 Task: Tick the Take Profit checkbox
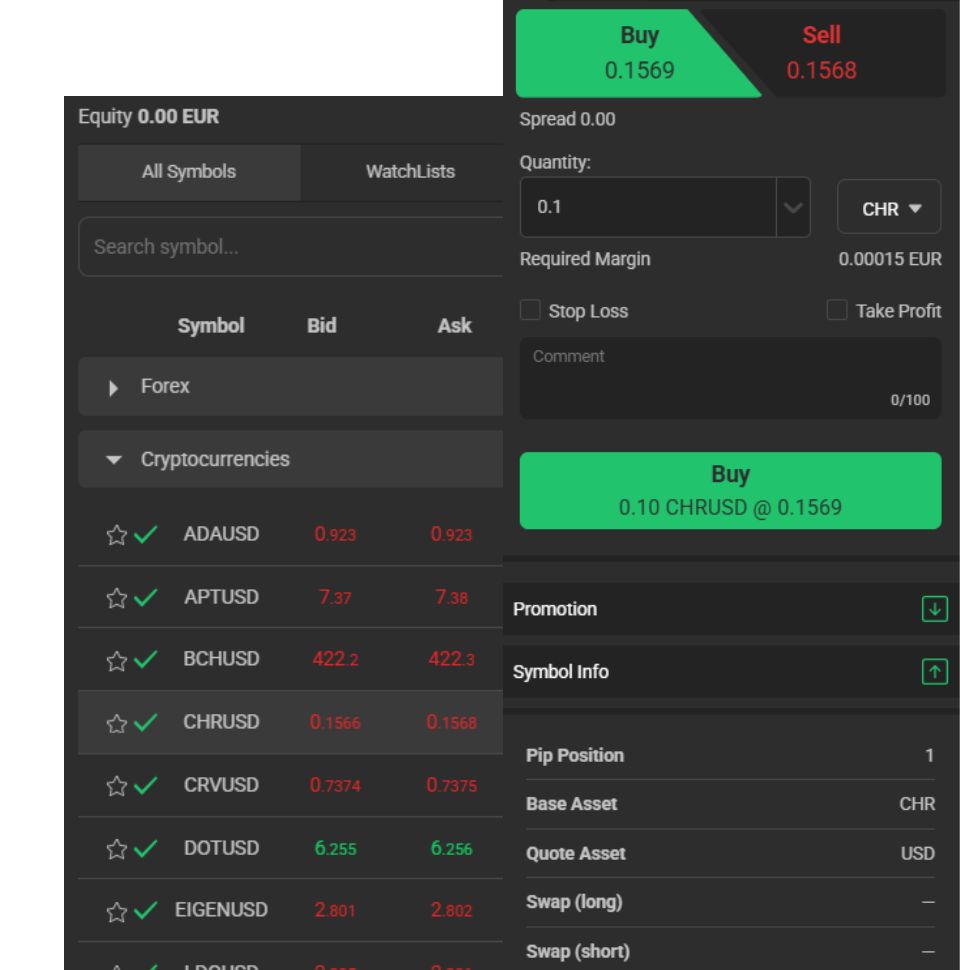(x=837, y=310)
